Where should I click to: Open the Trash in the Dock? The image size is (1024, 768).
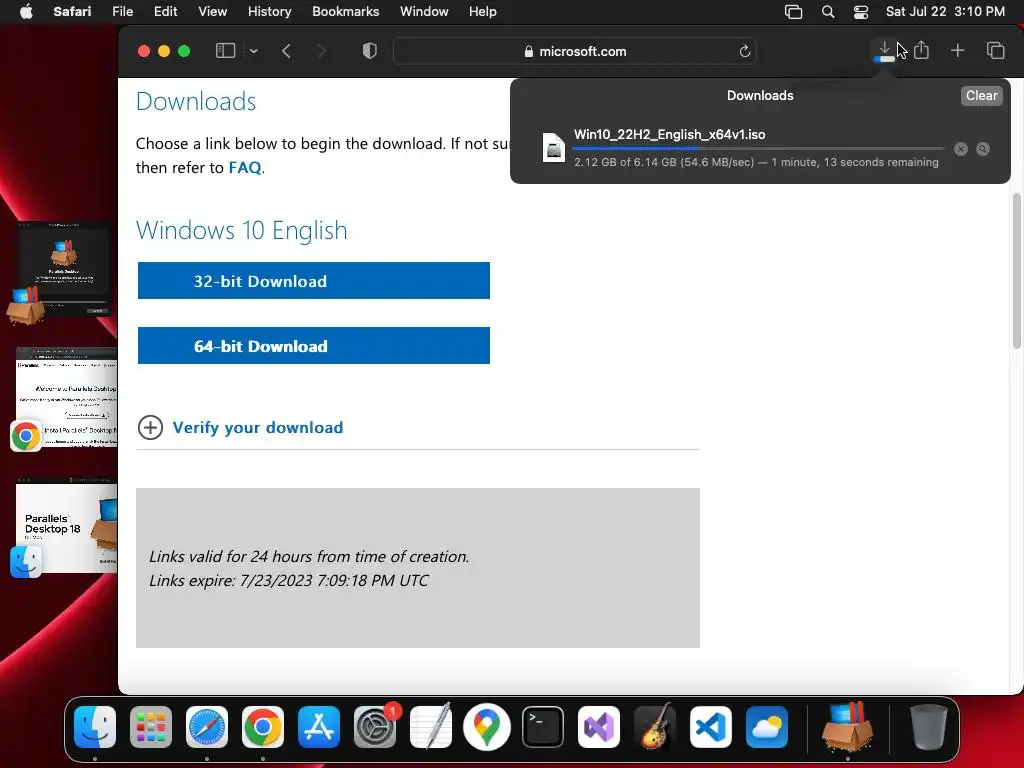point(929,726)
